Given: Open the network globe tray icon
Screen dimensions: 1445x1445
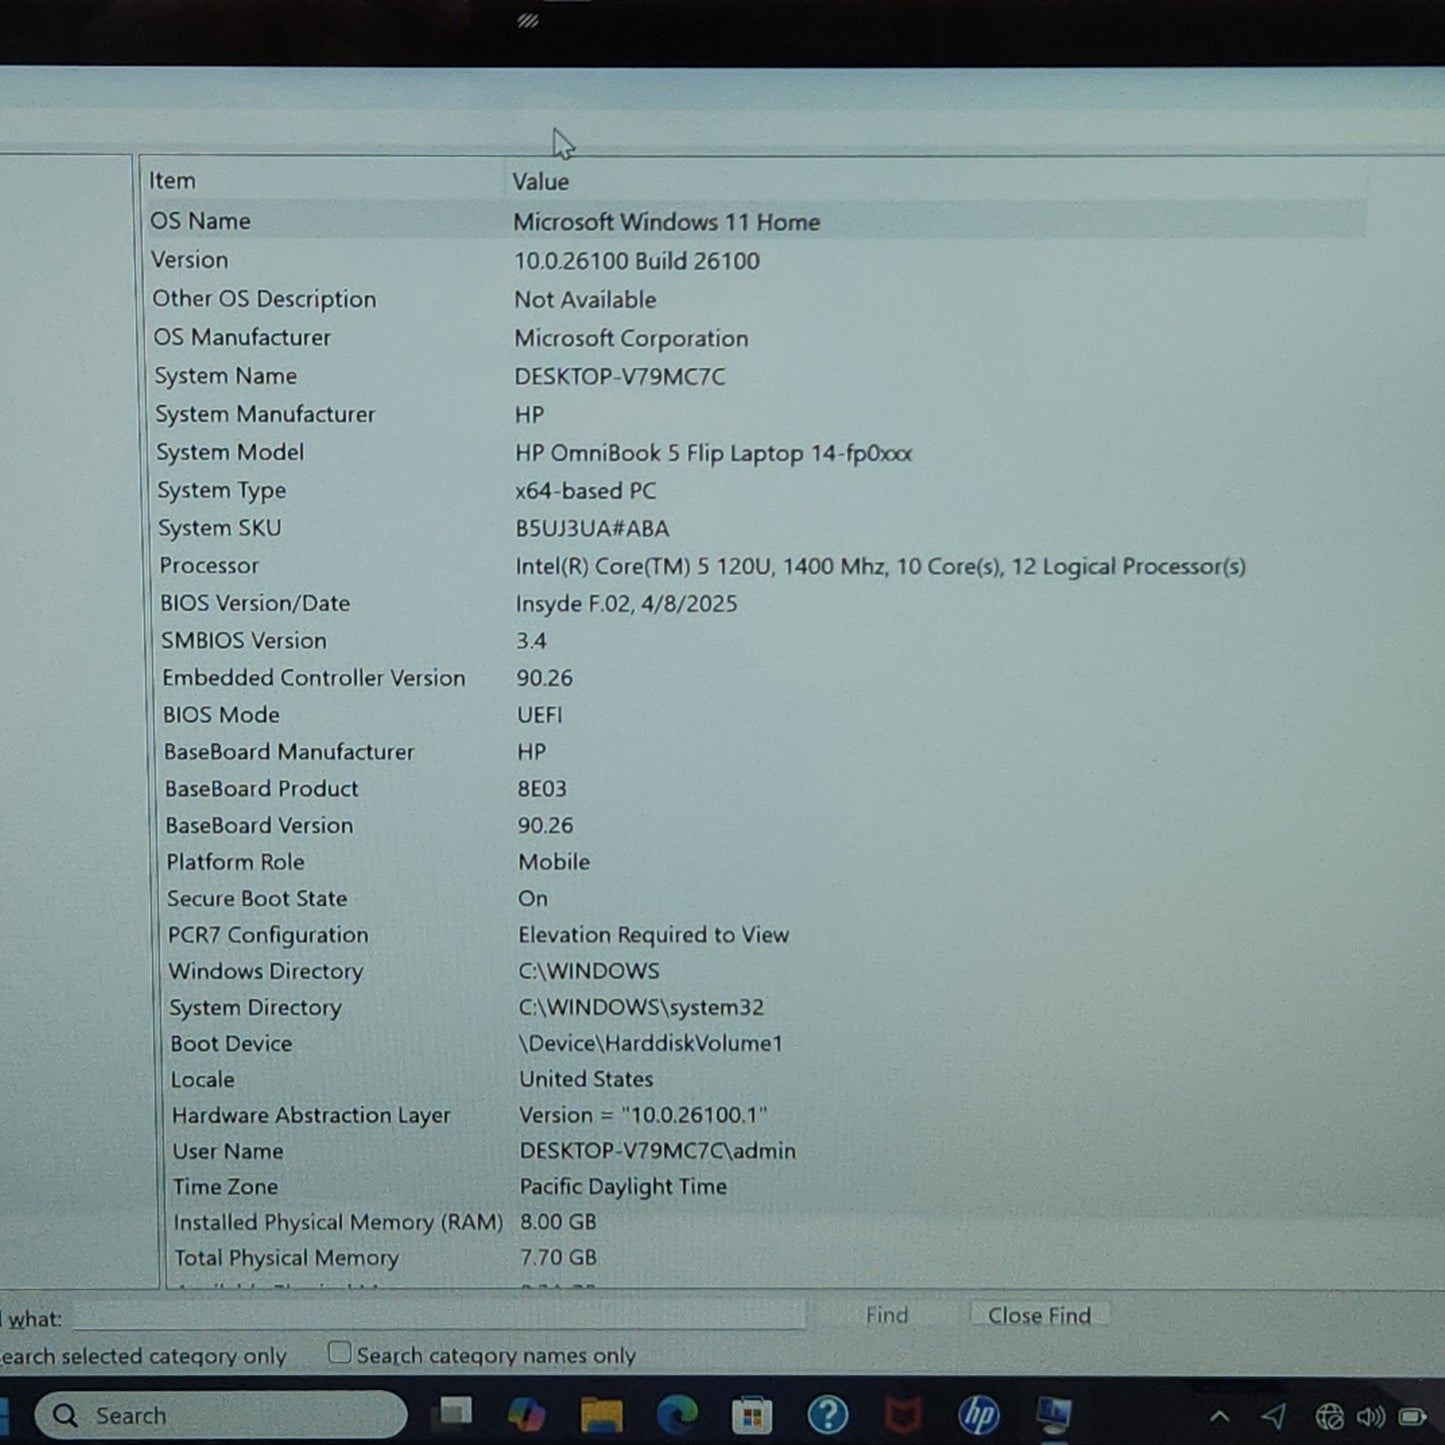Looking at the screenshot, I should point(1329,1417).
